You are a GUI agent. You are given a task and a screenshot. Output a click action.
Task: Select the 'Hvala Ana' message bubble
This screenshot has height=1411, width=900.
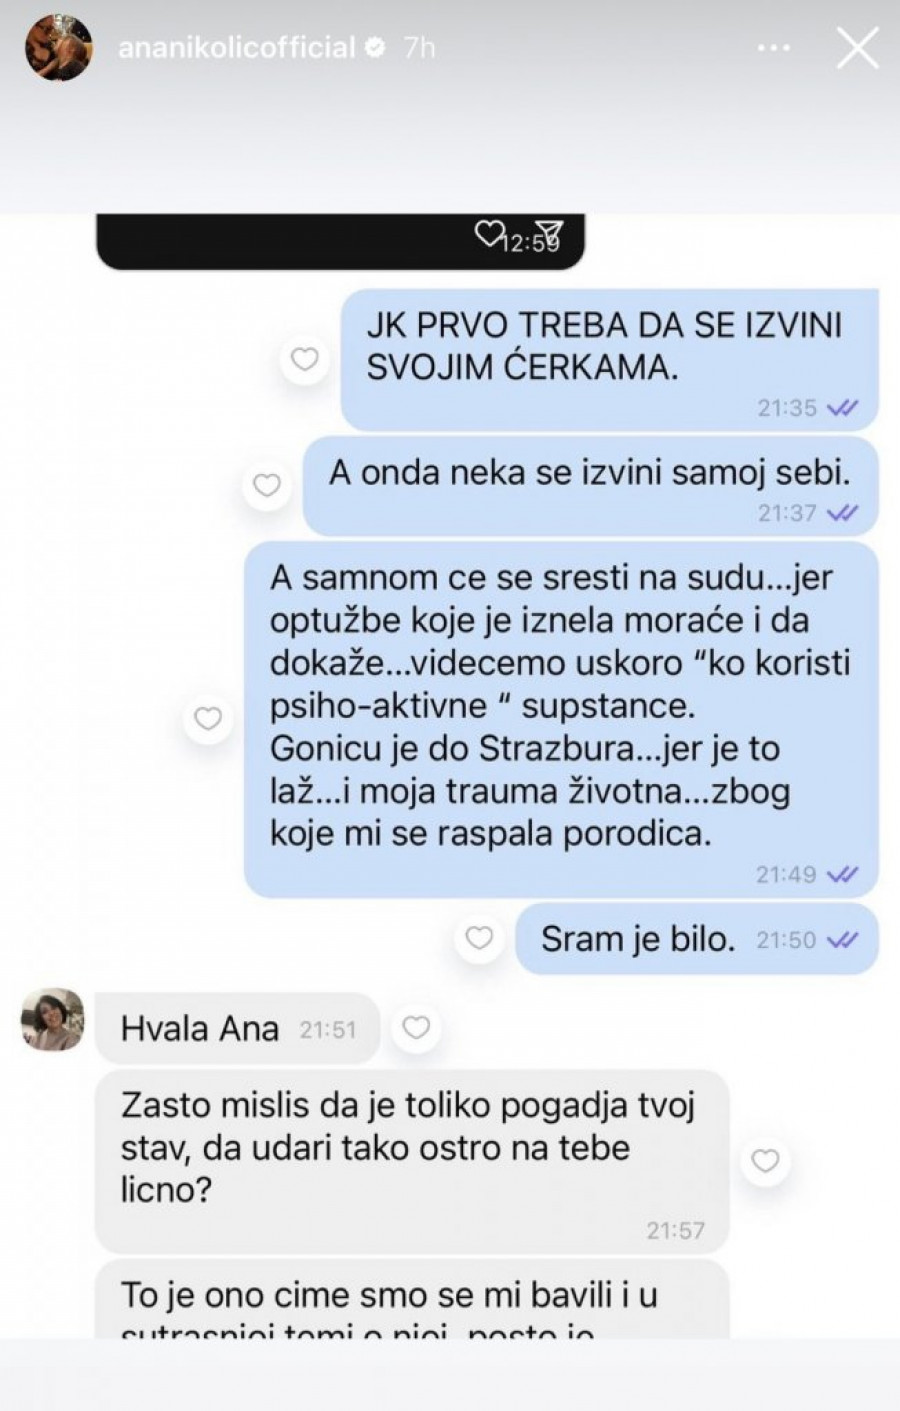point(237,1028)
